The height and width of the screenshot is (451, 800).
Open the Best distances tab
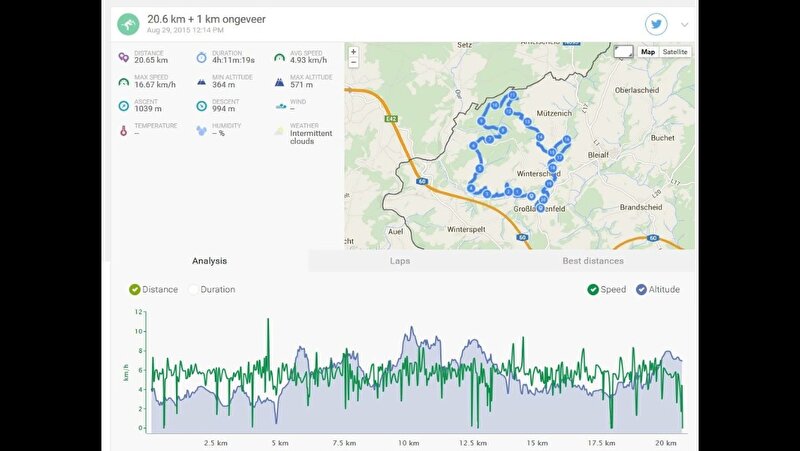(593, 261)
